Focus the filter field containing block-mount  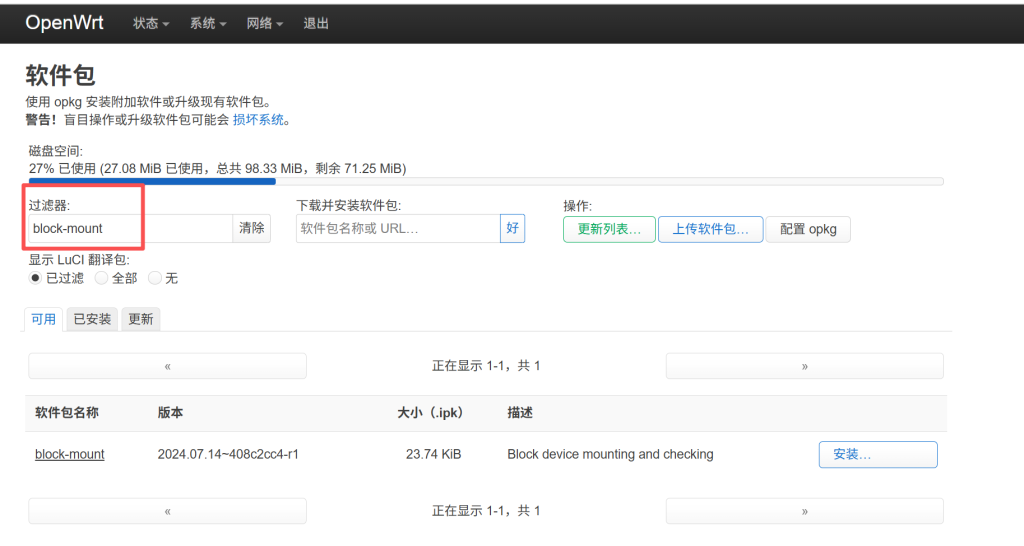click(130, 229)
